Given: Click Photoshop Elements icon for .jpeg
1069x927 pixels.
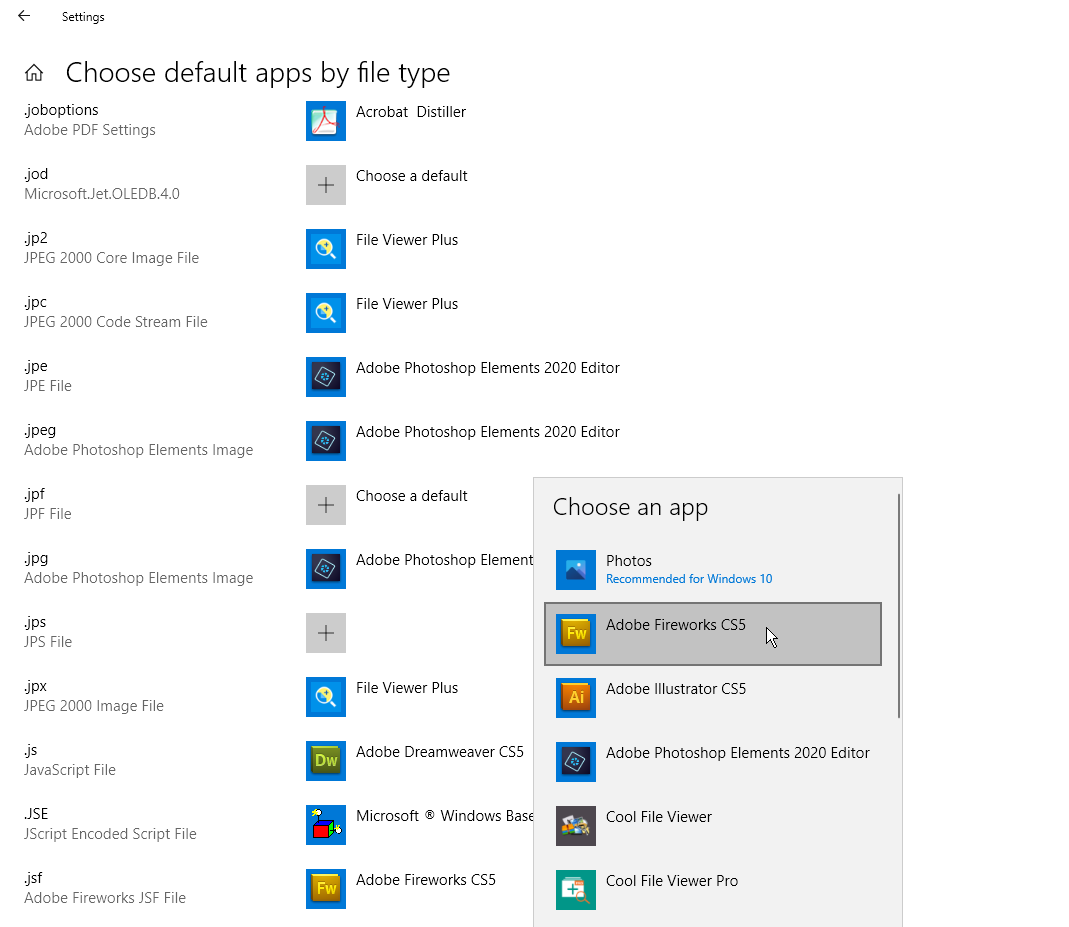Looking at the screenshot, I should (x=326, y=441).
